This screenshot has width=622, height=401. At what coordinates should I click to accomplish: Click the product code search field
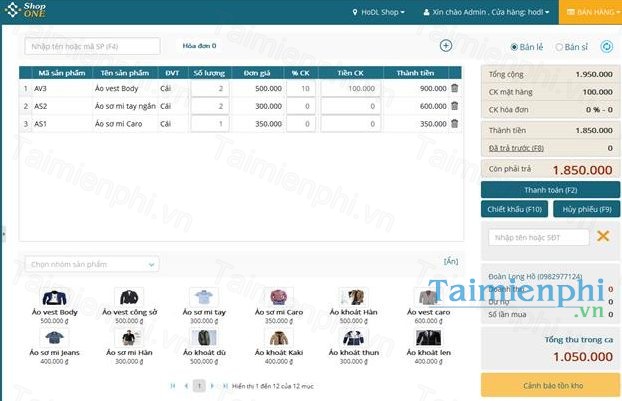(91, 46)
